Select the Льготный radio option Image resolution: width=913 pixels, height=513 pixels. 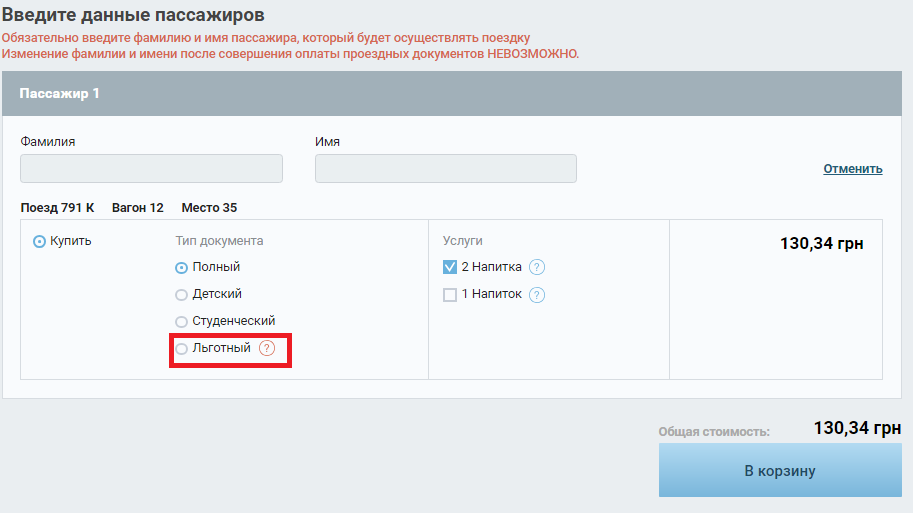point(181,349)
